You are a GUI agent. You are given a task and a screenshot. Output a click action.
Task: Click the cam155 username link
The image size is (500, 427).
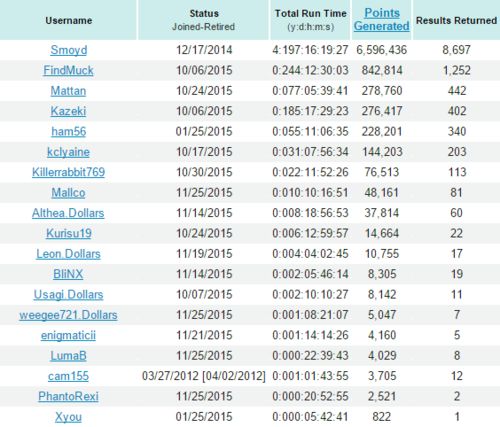point(68,376)
